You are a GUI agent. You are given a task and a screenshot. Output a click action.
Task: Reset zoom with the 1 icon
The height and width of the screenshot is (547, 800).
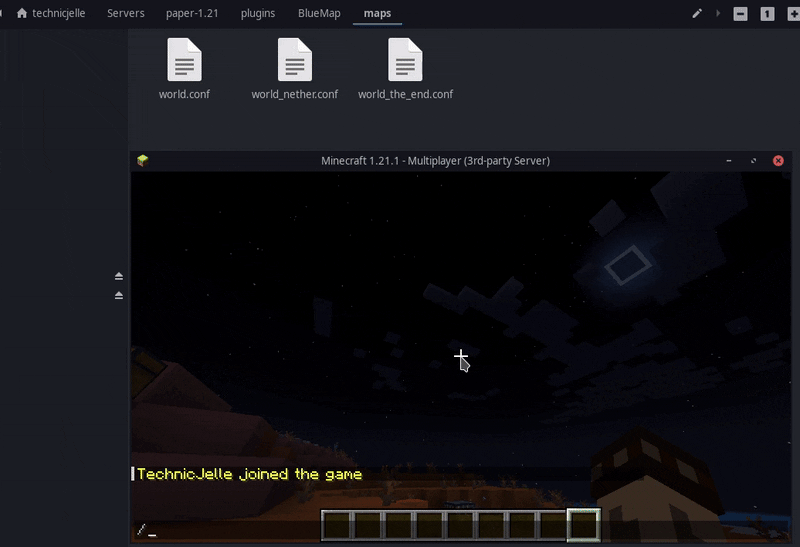click(x=767, y=14)
